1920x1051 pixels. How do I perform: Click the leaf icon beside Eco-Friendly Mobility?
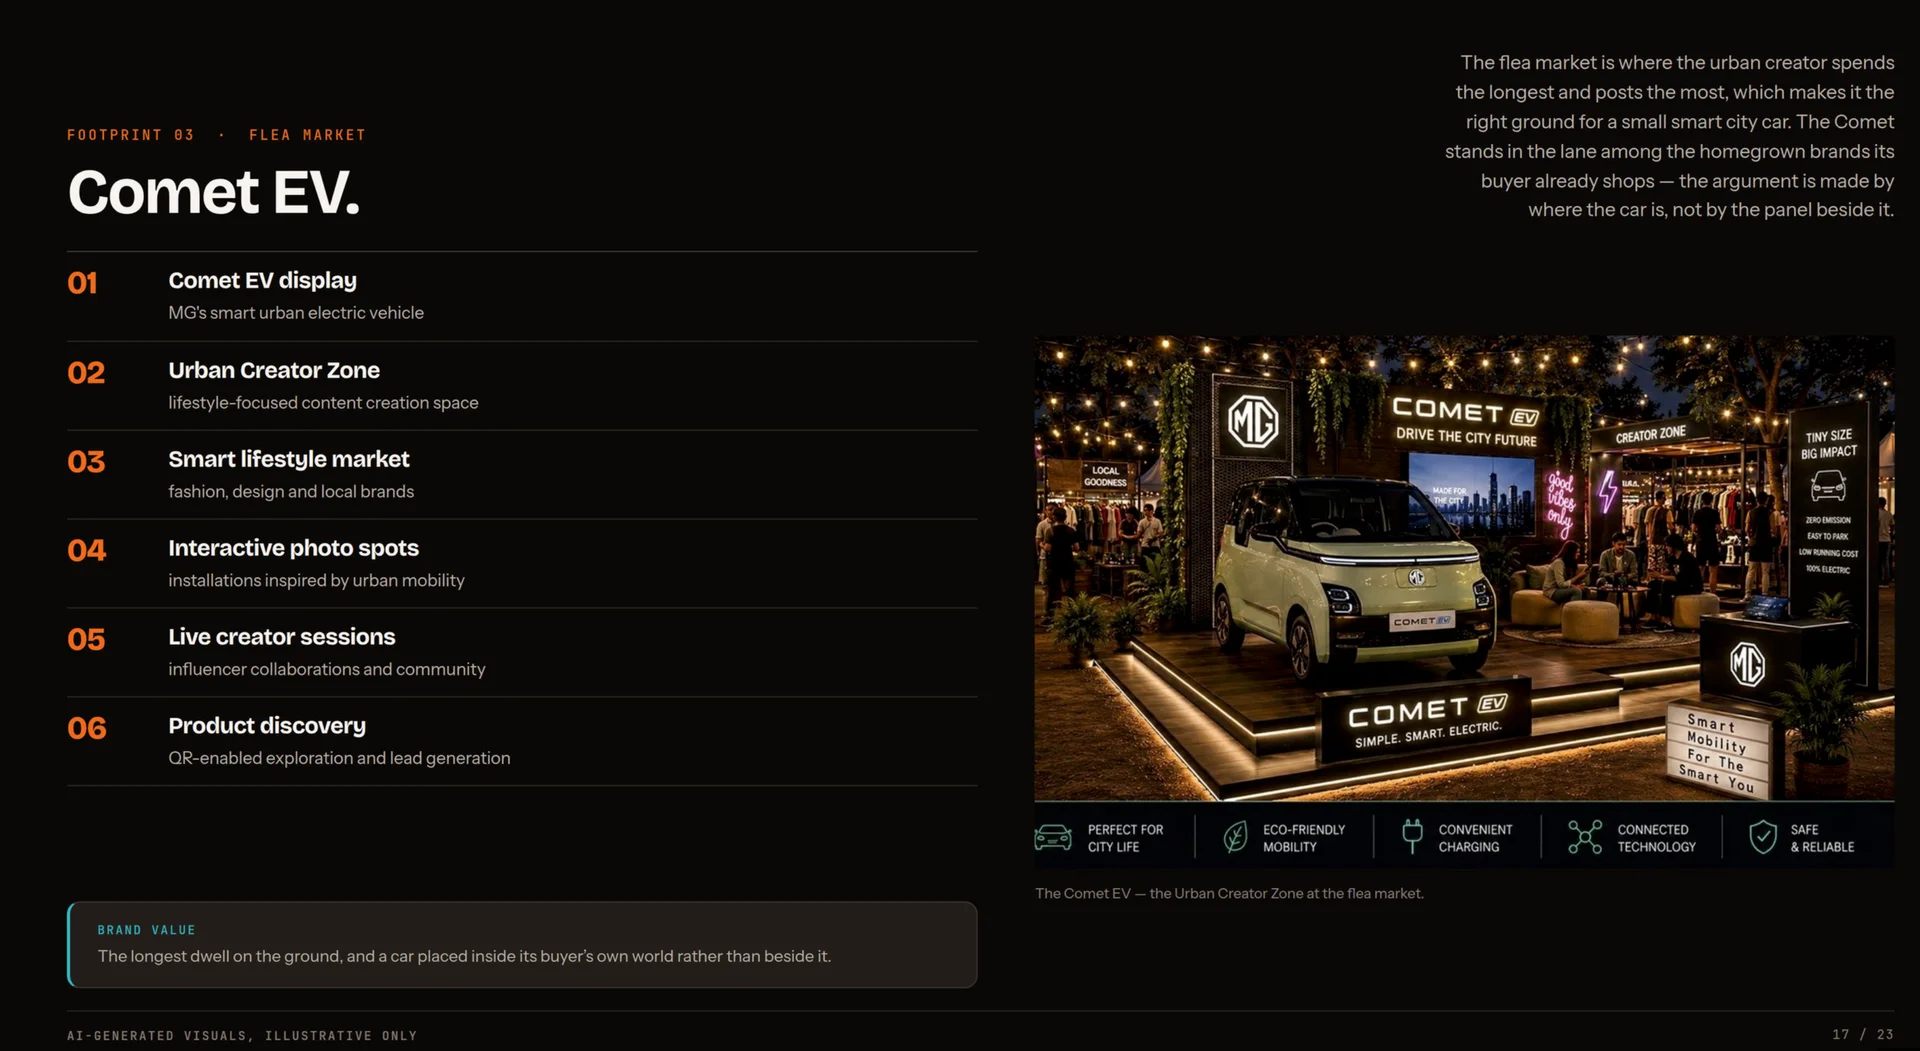coord(1236,837)
